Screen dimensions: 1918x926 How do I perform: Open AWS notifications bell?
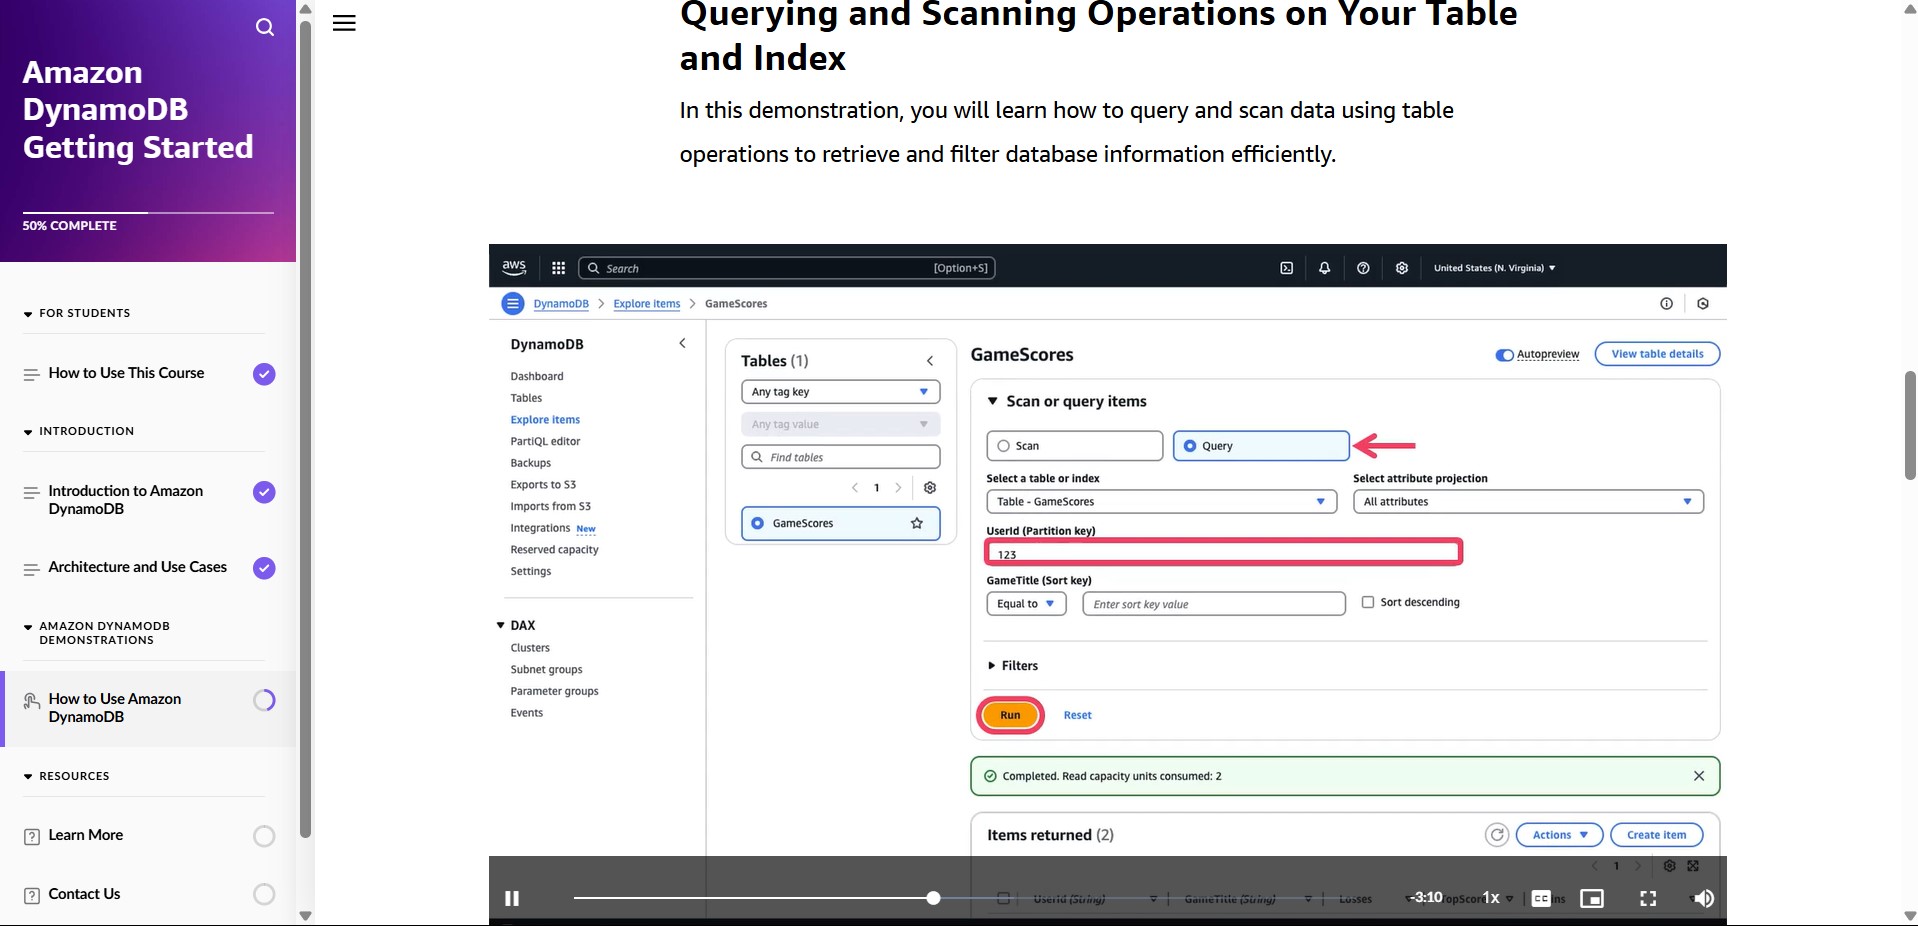1324,268
